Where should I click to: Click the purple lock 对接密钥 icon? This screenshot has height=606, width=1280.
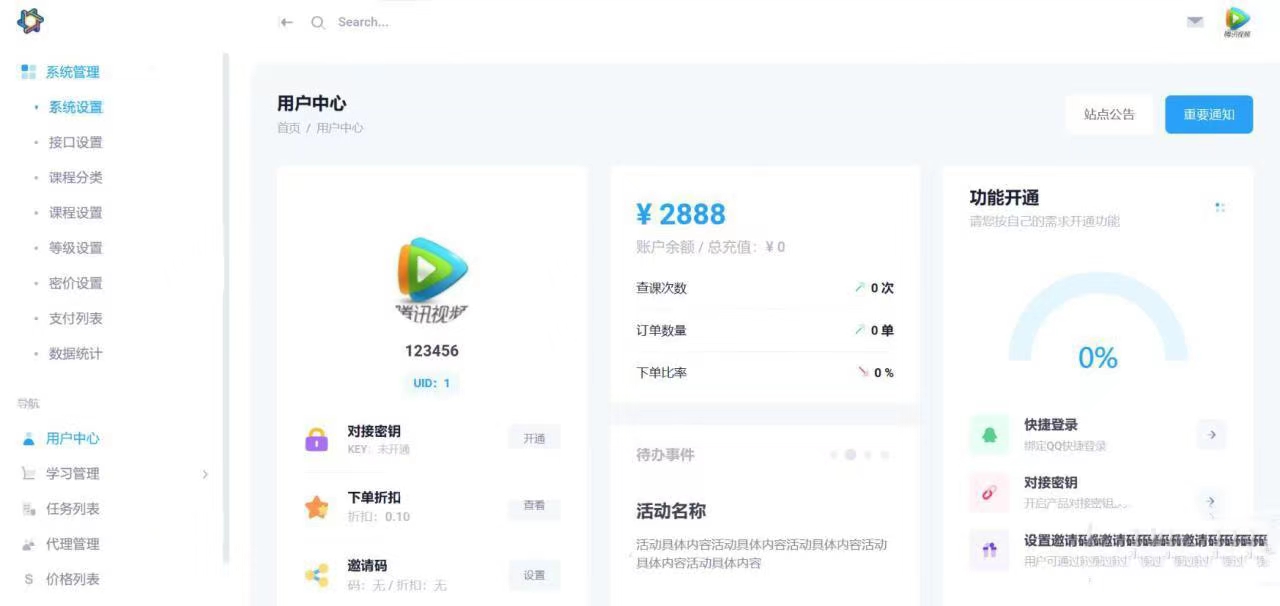(317, 439)
